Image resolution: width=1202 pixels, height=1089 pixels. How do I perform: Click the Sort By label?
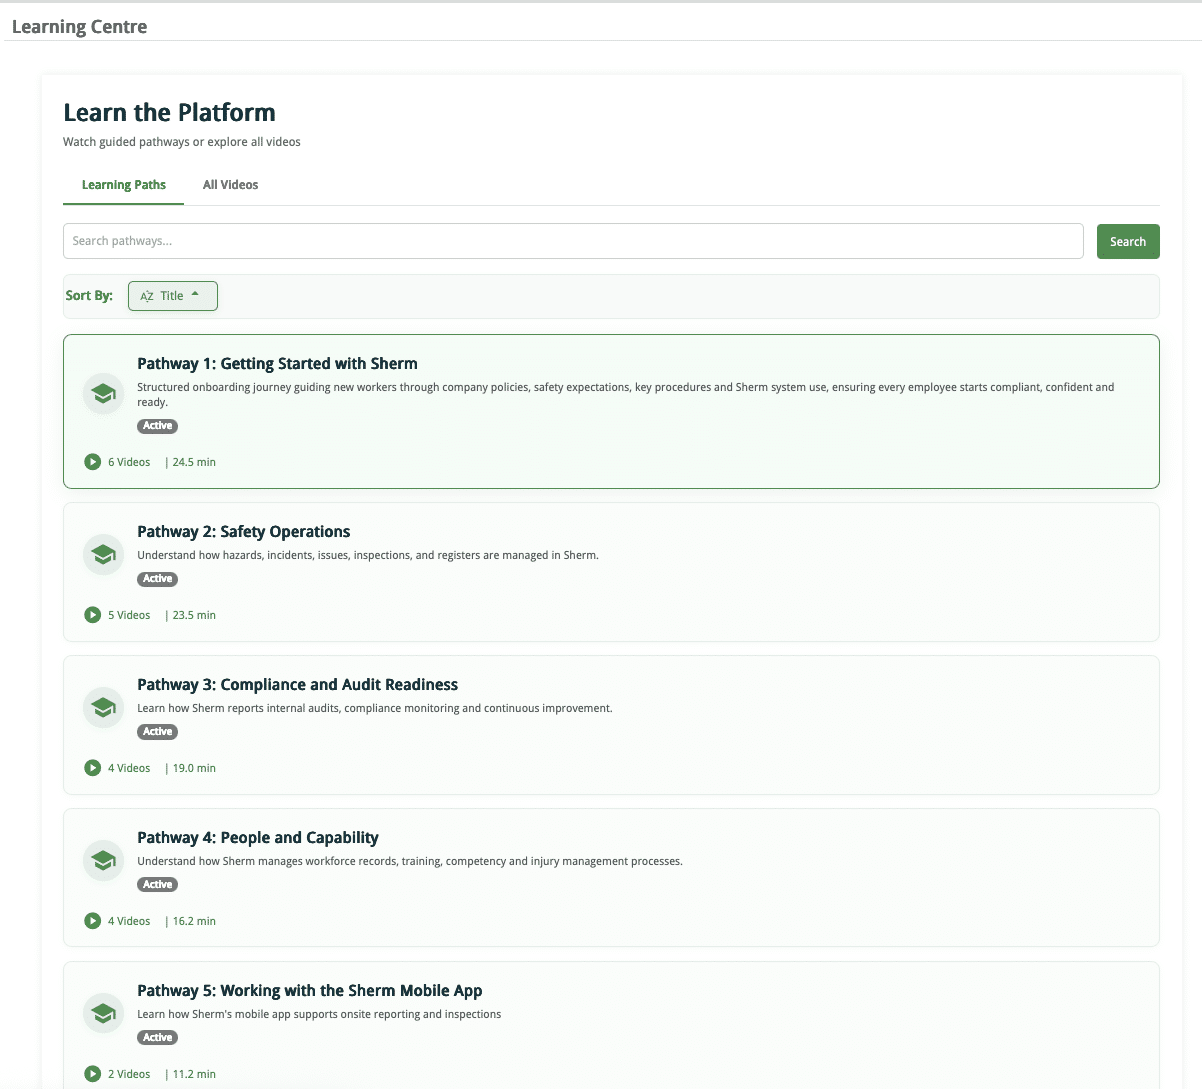pyautogui.click(x=89, y=296)
